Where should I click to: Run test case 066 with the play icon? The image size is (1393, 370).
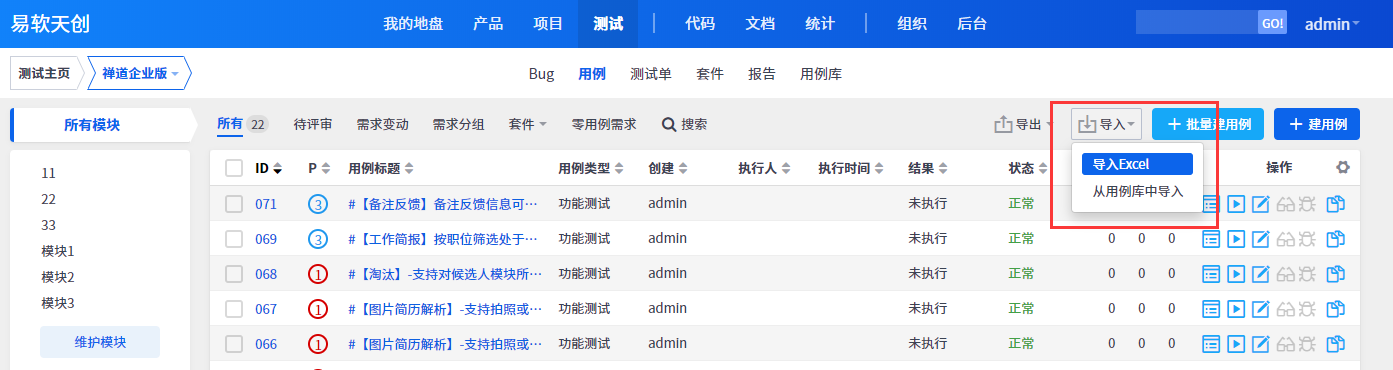point(1236,344)
